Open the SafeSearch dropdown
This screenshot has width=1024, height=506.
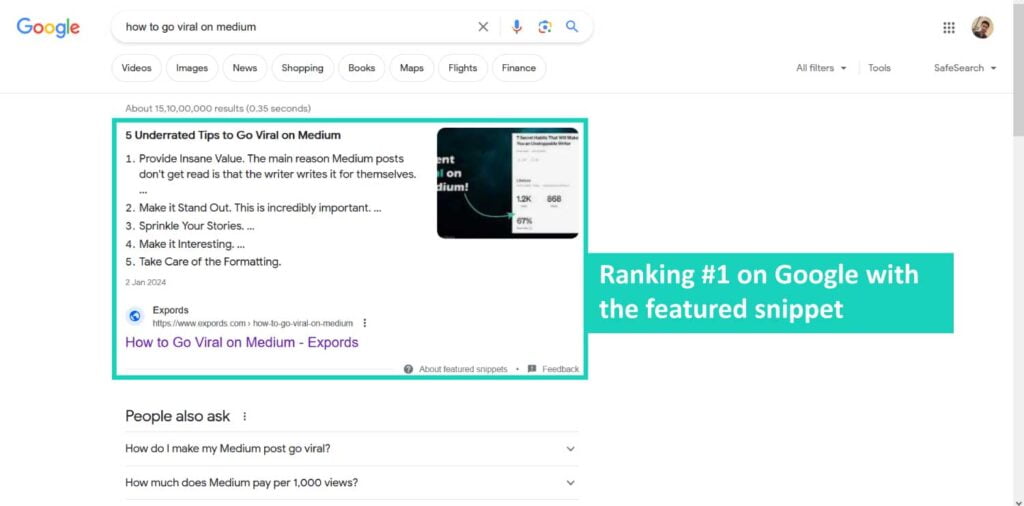965,68
